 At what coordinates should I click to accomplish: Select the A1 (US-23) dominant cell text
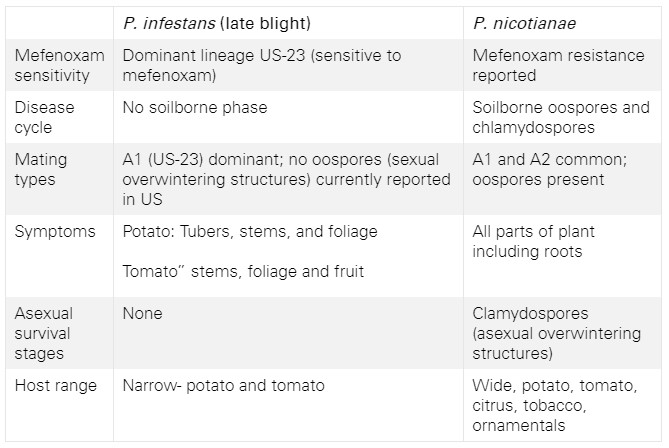click(280, 179)
